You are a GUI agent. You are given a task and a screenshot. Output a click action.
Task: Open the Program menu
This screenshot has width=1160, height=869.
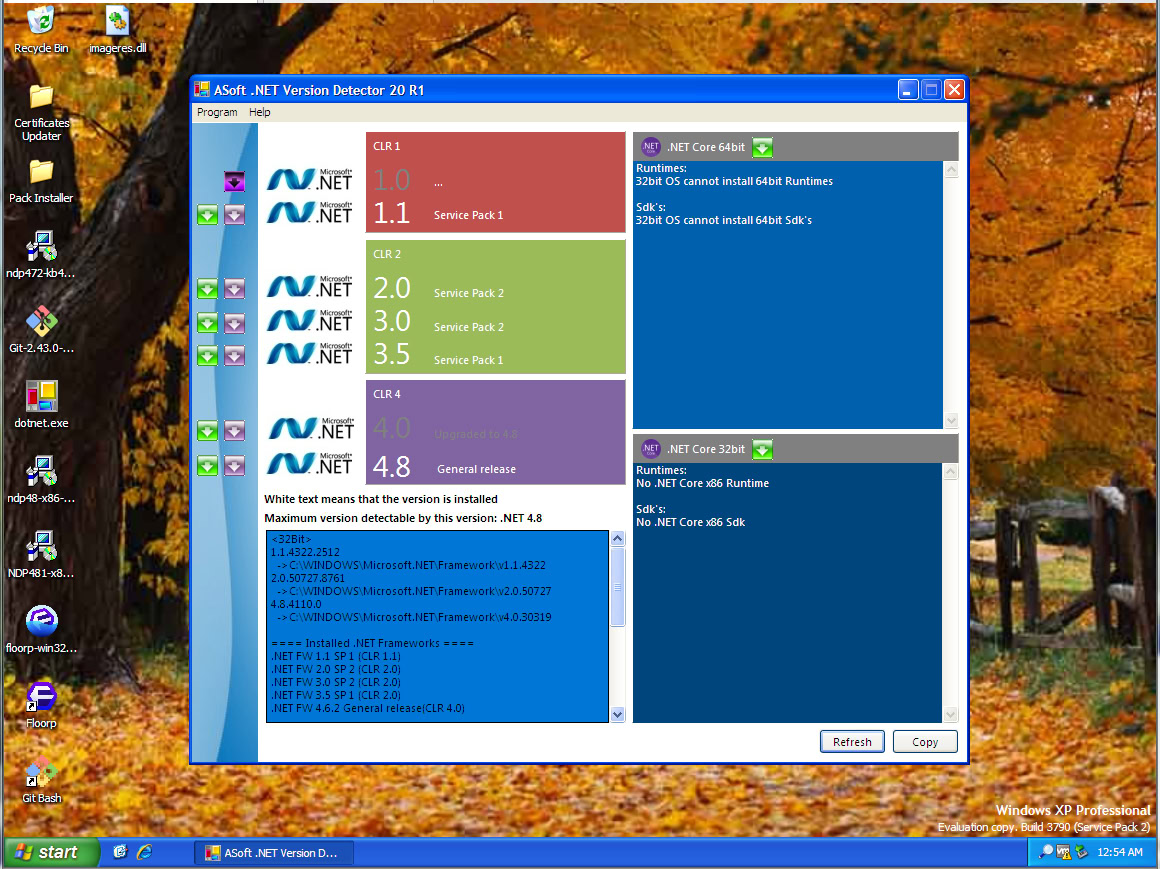point(217,112)
